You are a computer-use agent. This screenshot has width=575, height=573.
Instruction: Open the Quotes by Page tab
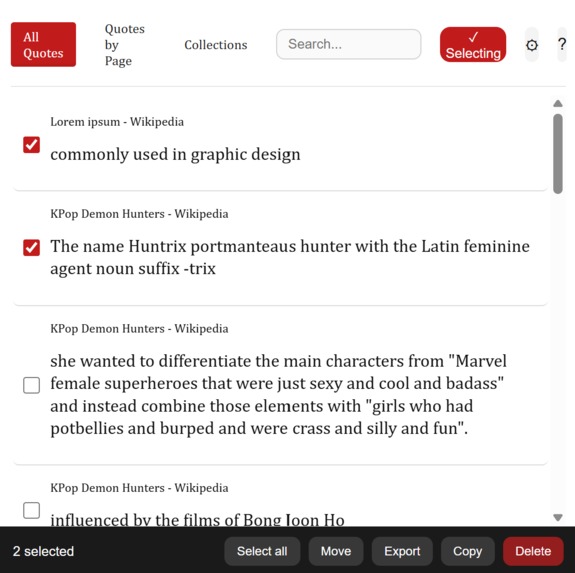tap(125, 45)
